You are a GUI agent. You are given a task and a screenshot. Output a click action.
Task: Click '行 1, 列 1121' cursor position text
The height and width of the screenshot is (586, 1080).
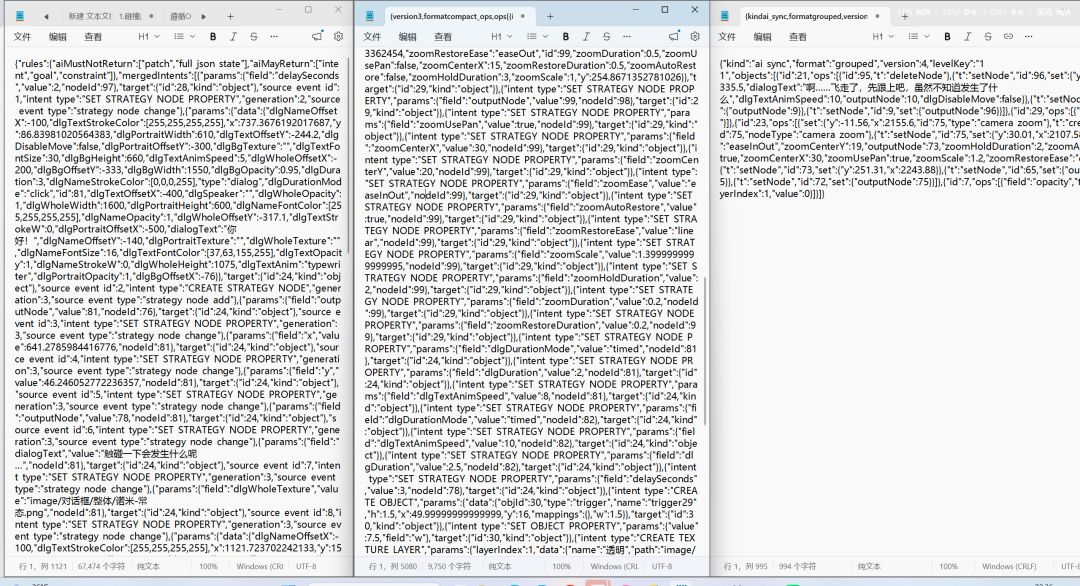click(x=43, y=567)
